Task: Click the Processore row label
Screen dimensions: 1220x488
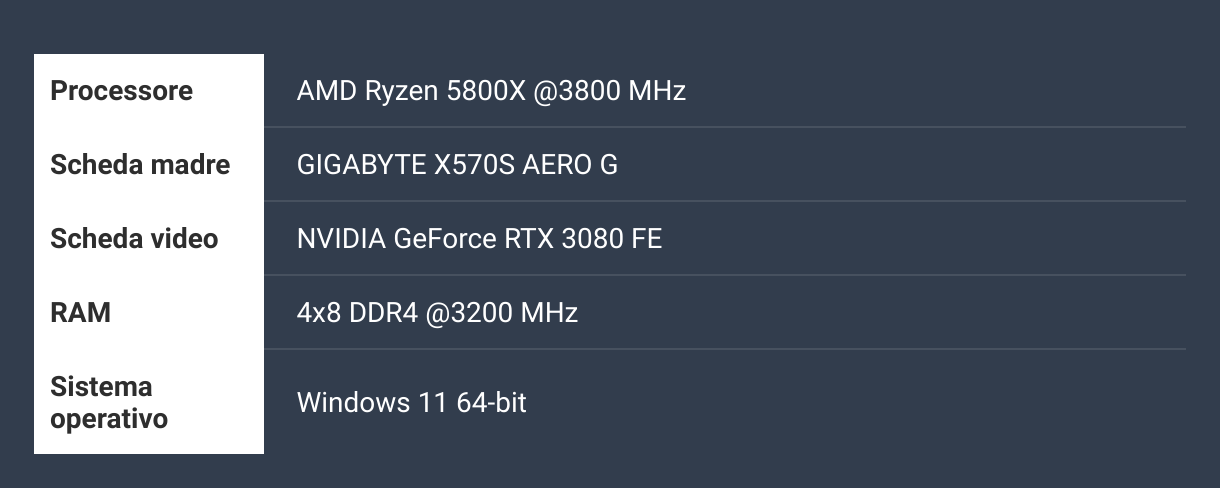Action: click(x=121, y=91)
